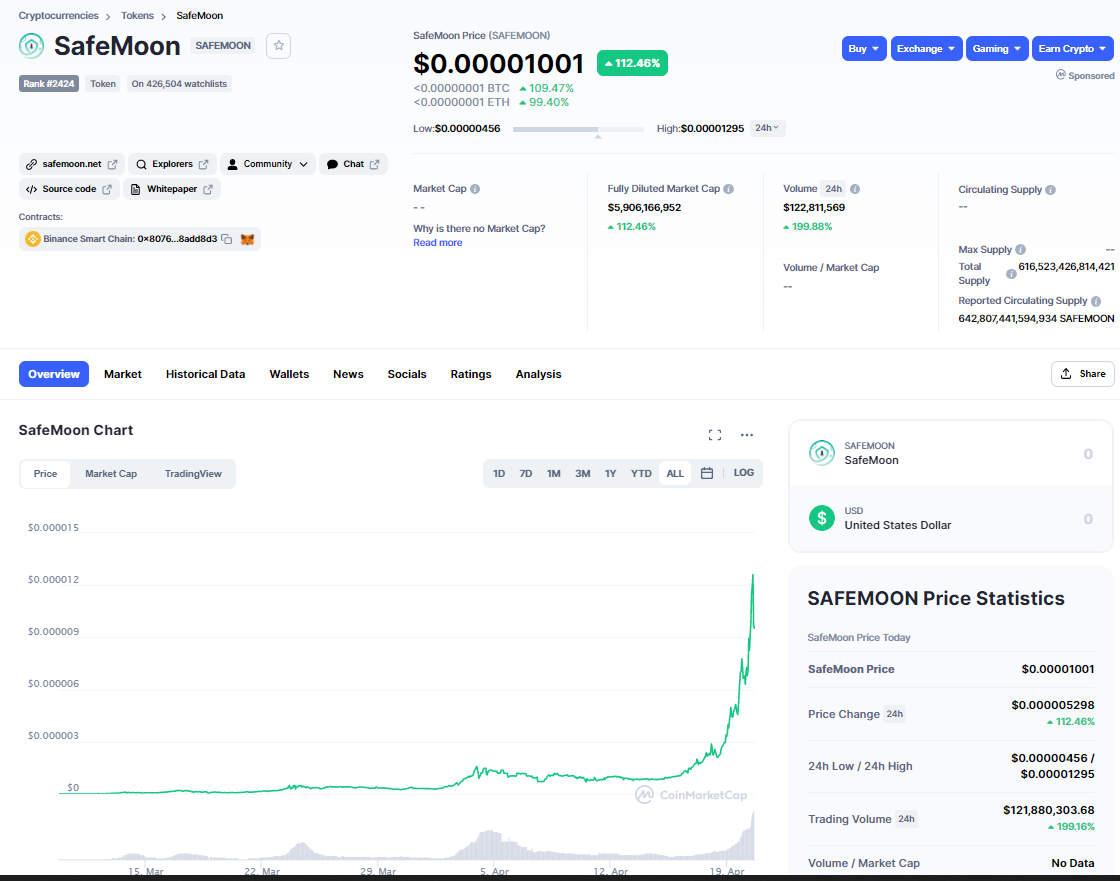Copy the Binance Smart Chain contract address
The image size is (1120, 881).
tap(226, 239)
